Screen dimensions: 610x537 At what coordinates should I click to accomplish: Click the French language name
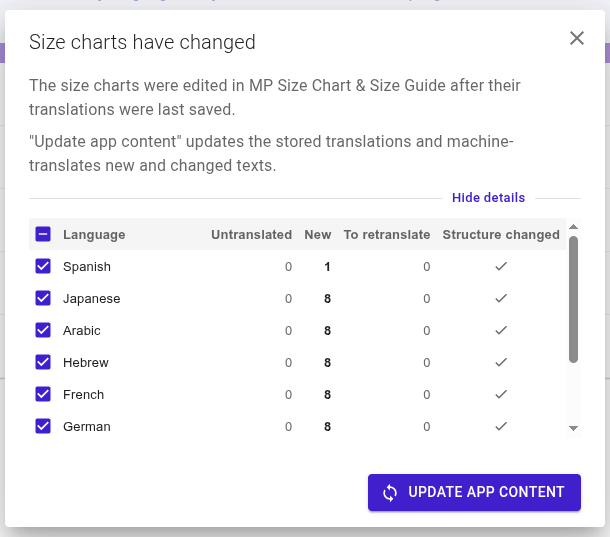pos(83,395)
